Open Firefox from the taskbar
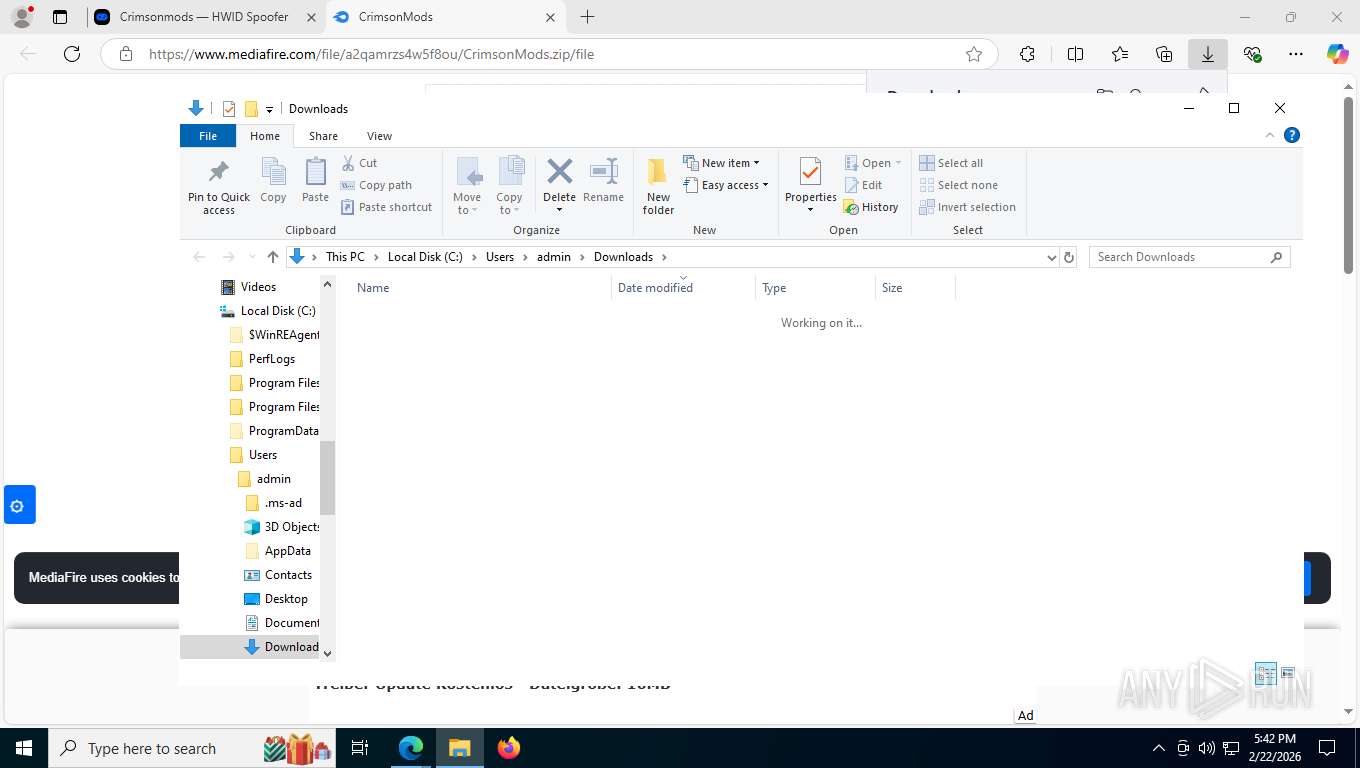Screen dimensions: 1360x768 tap(509, 748)
